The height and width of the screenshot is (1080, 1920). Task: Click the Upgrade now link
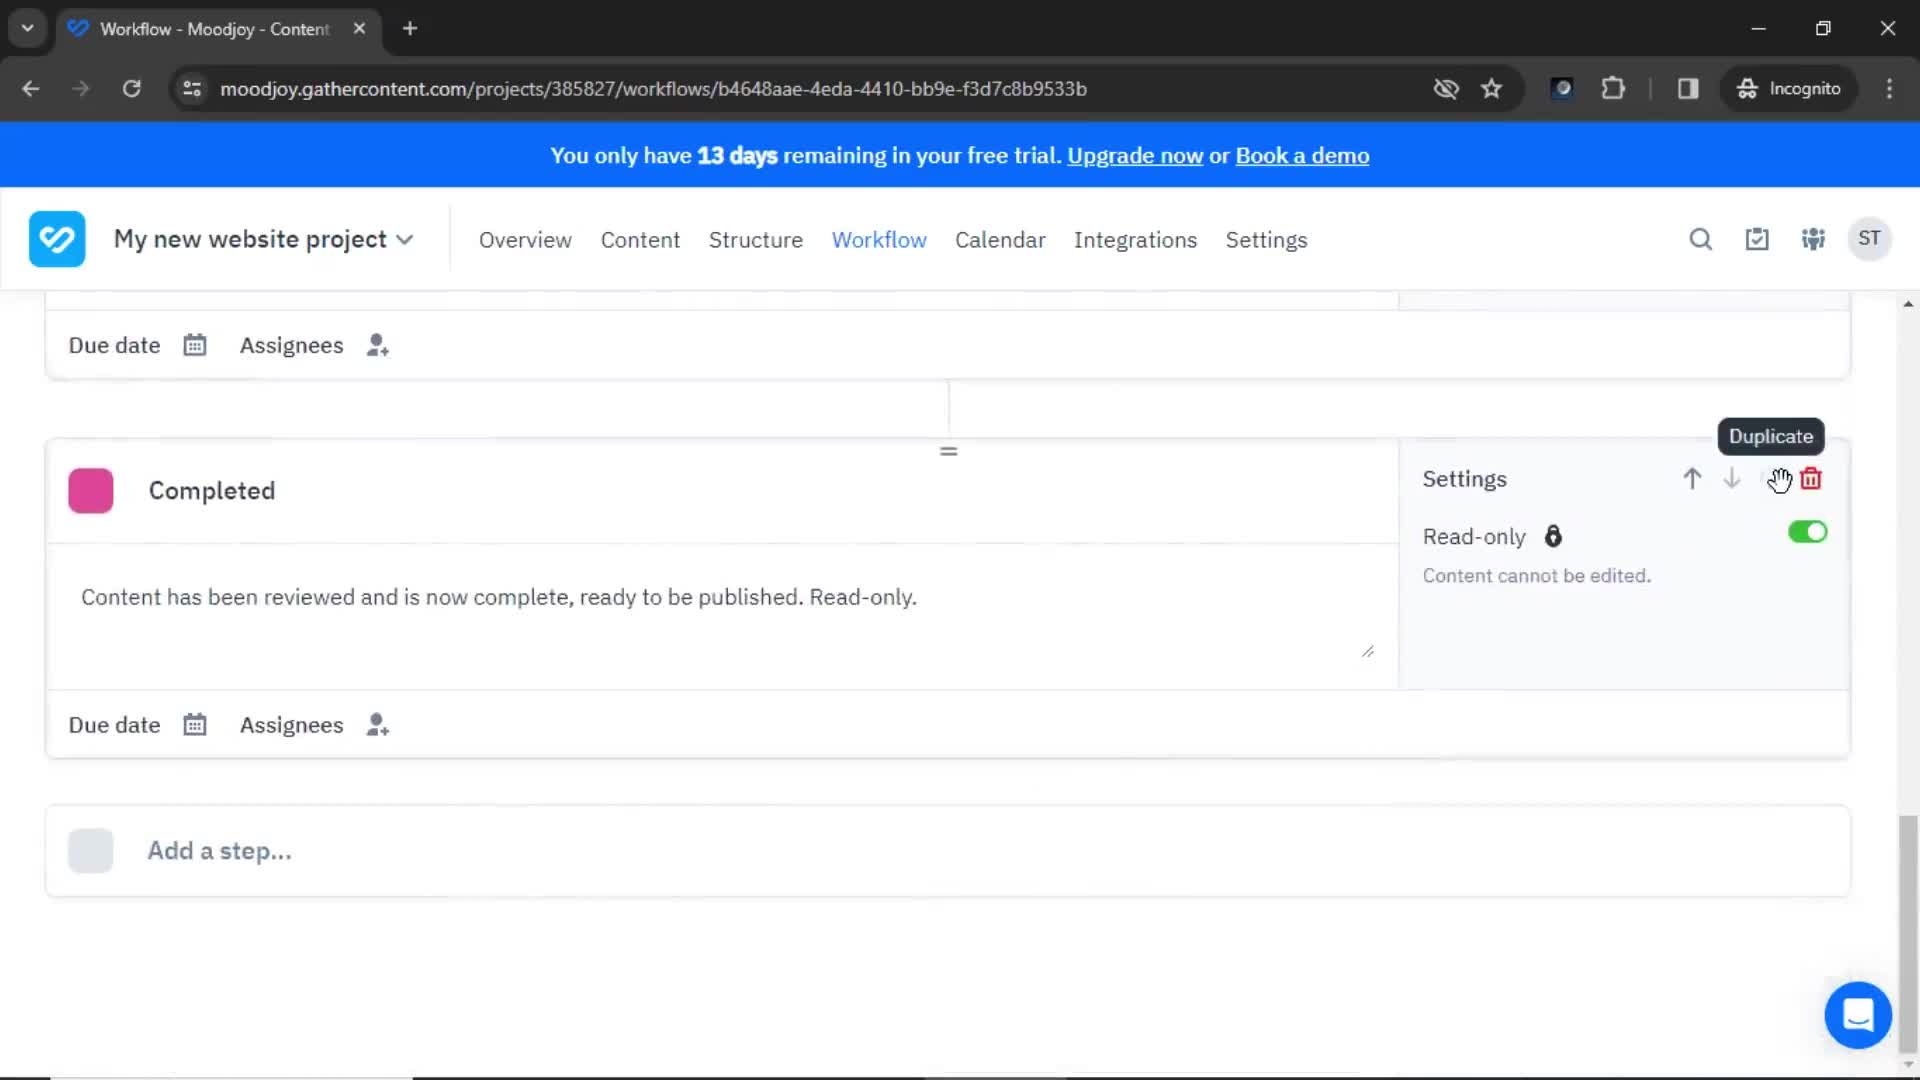click(x=1135, y=156)
